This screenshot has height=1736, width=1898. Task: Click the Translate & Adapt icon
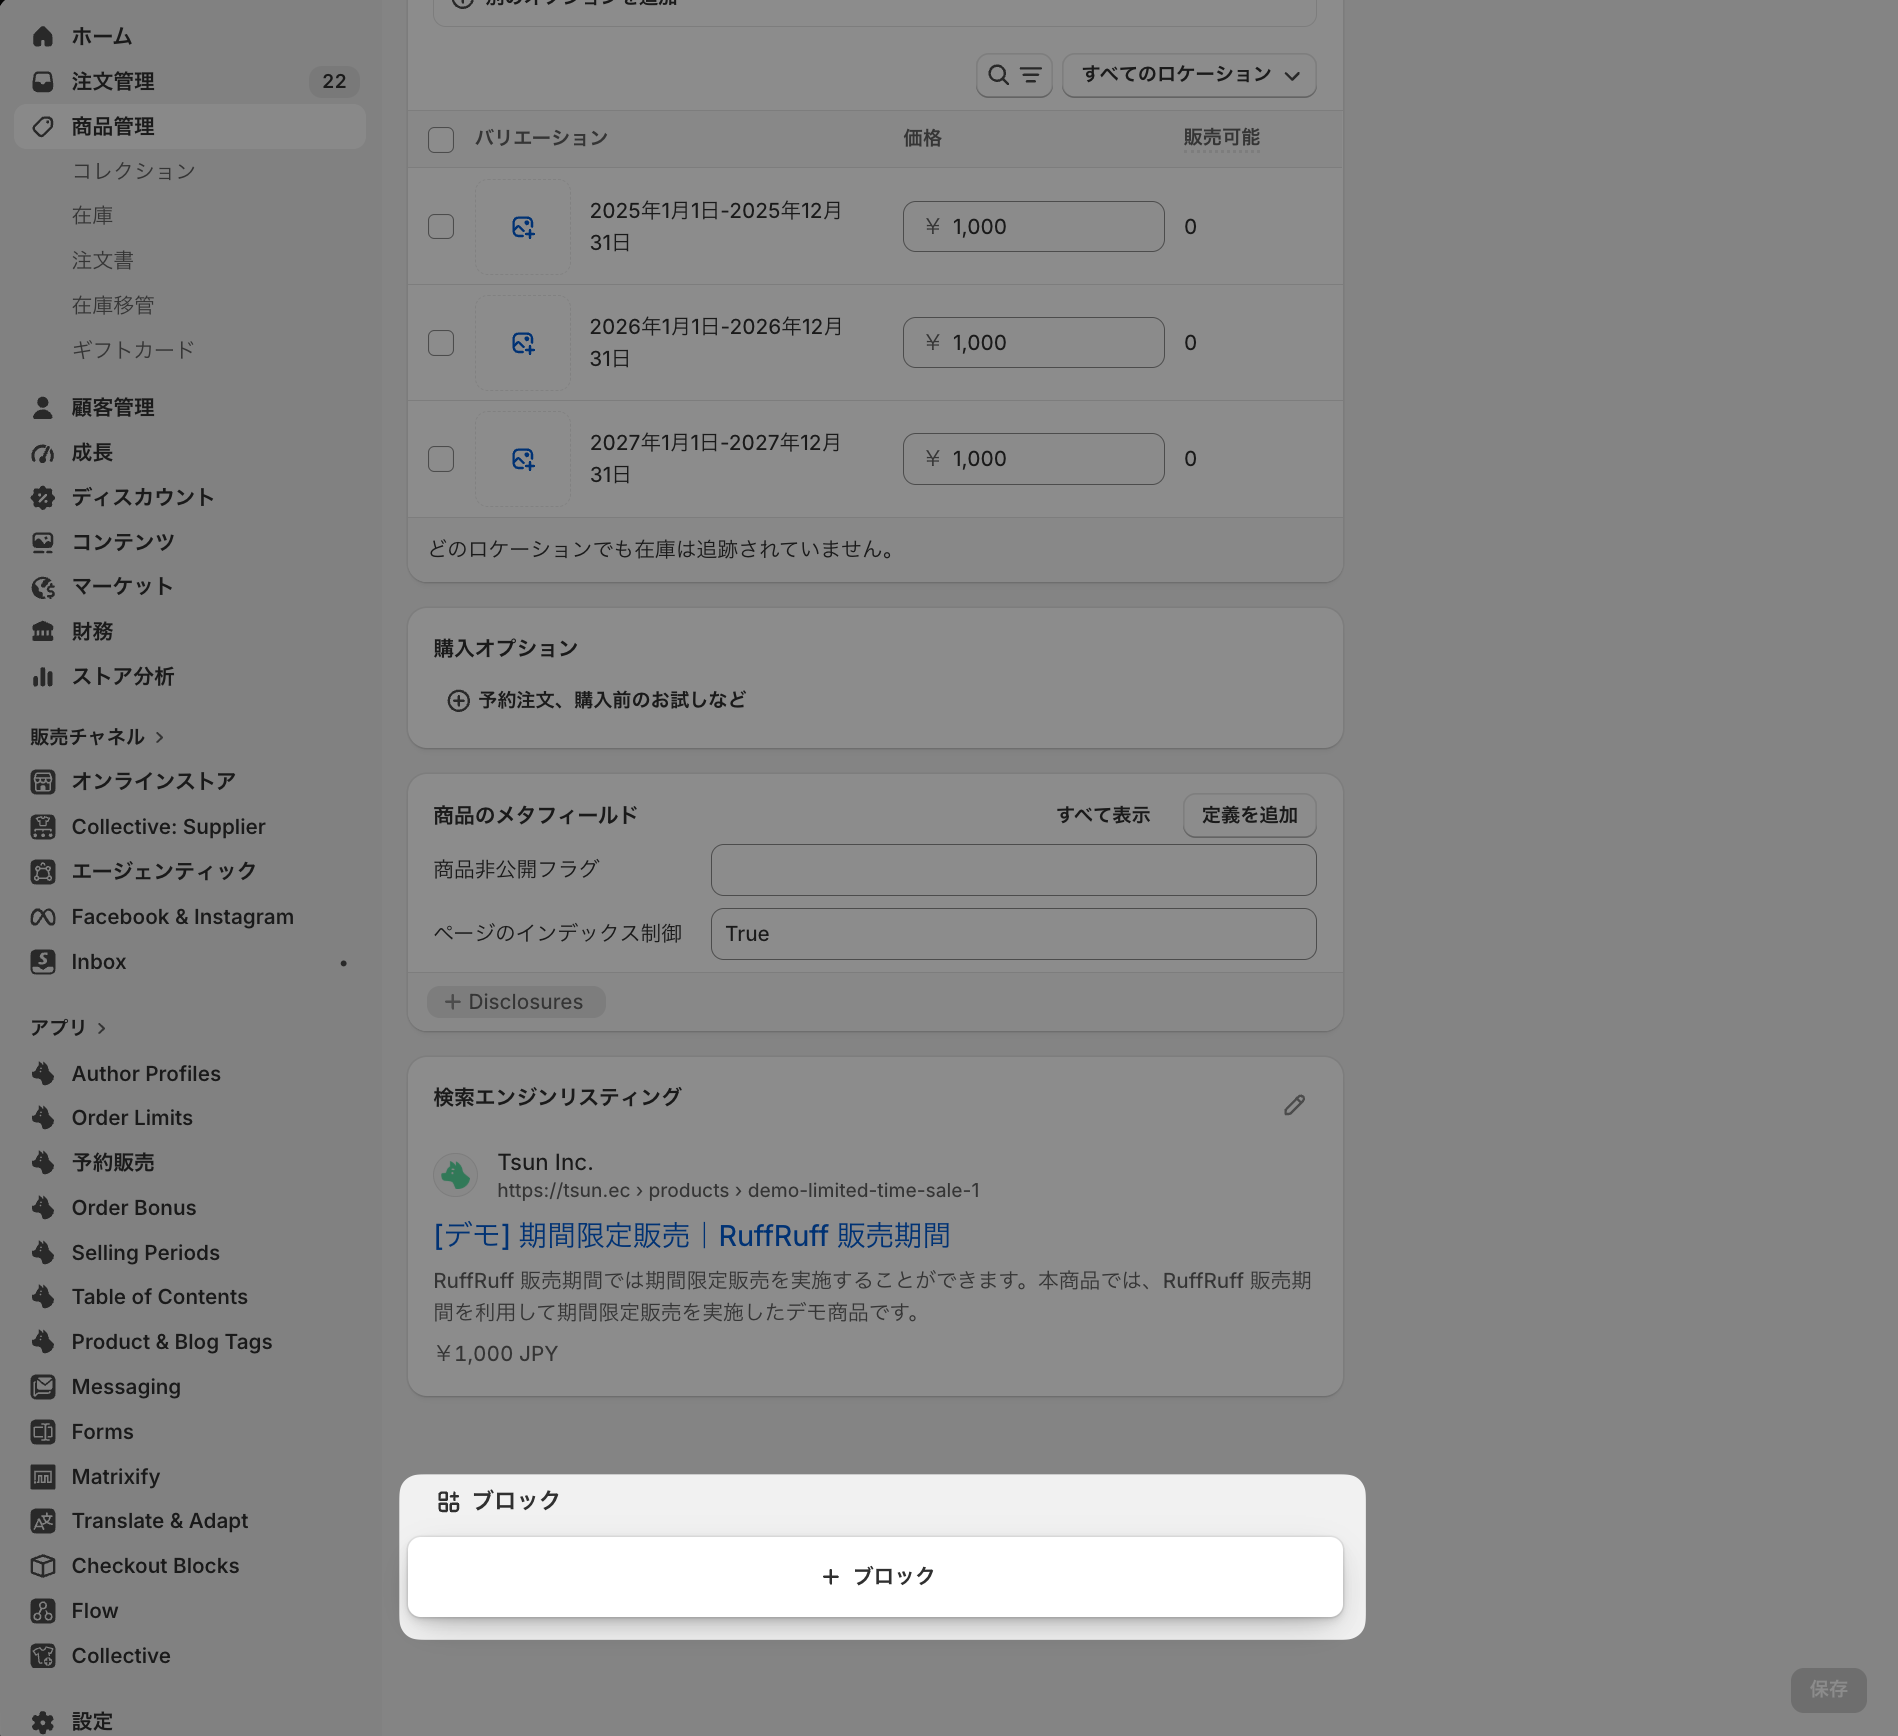point(42,1521)
